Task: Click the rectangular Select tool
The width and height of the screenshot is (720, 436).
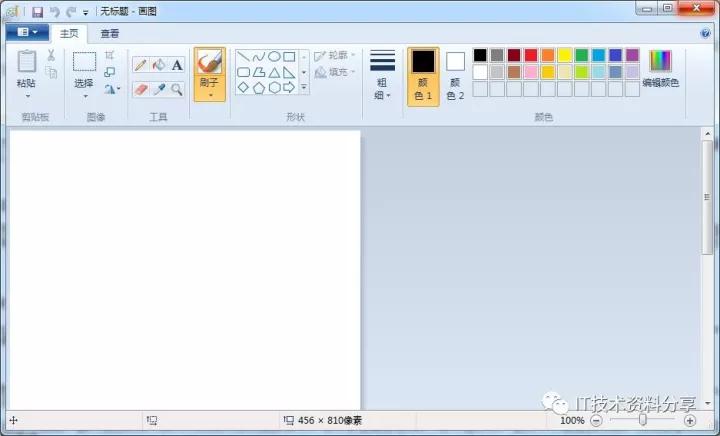Action: pos(84,61)
